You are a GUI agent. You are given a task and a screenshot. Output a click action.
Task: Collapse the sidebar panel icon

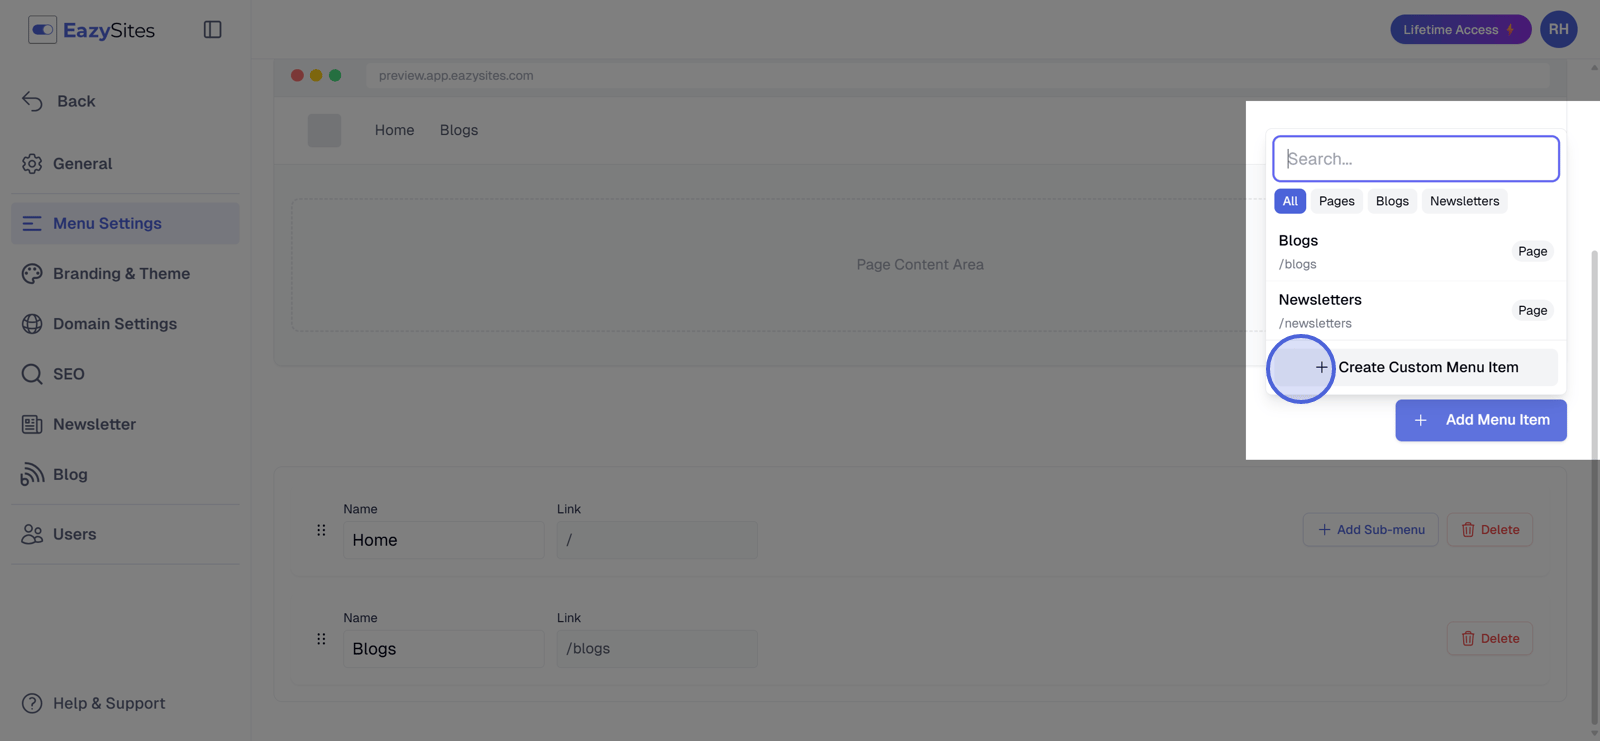pos(212,30)
